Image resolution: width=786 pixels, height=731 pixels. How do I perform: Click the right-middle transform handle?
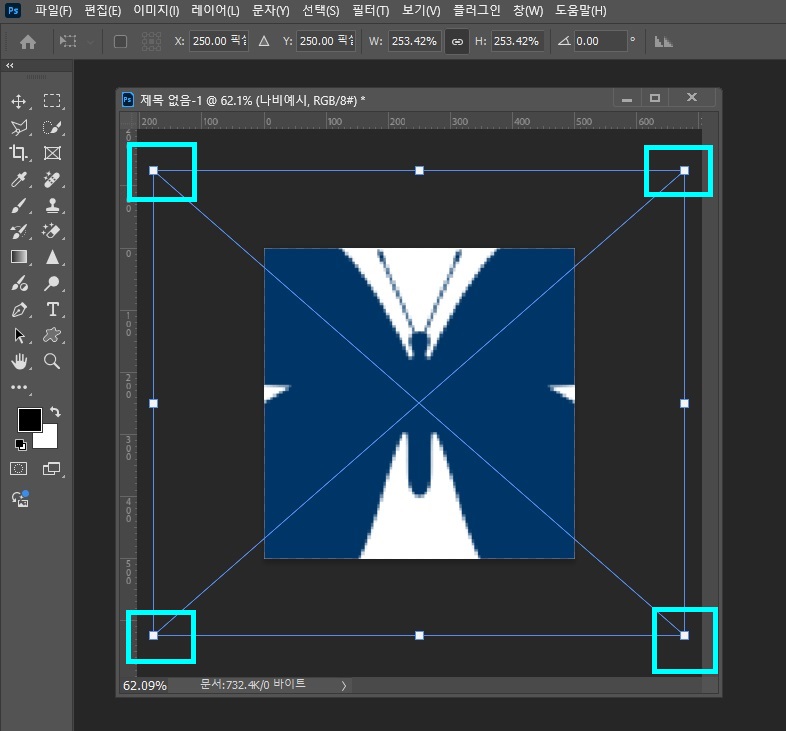pos(684,403)
